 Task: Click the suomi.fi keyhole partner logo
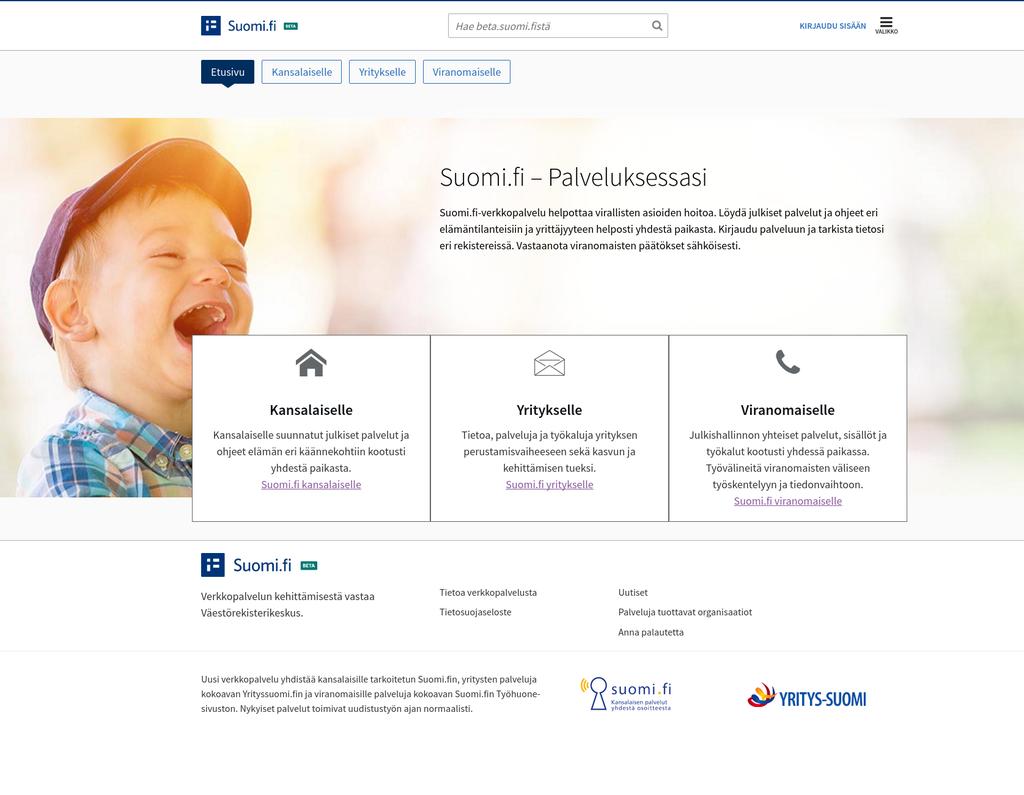coord(626,694)
